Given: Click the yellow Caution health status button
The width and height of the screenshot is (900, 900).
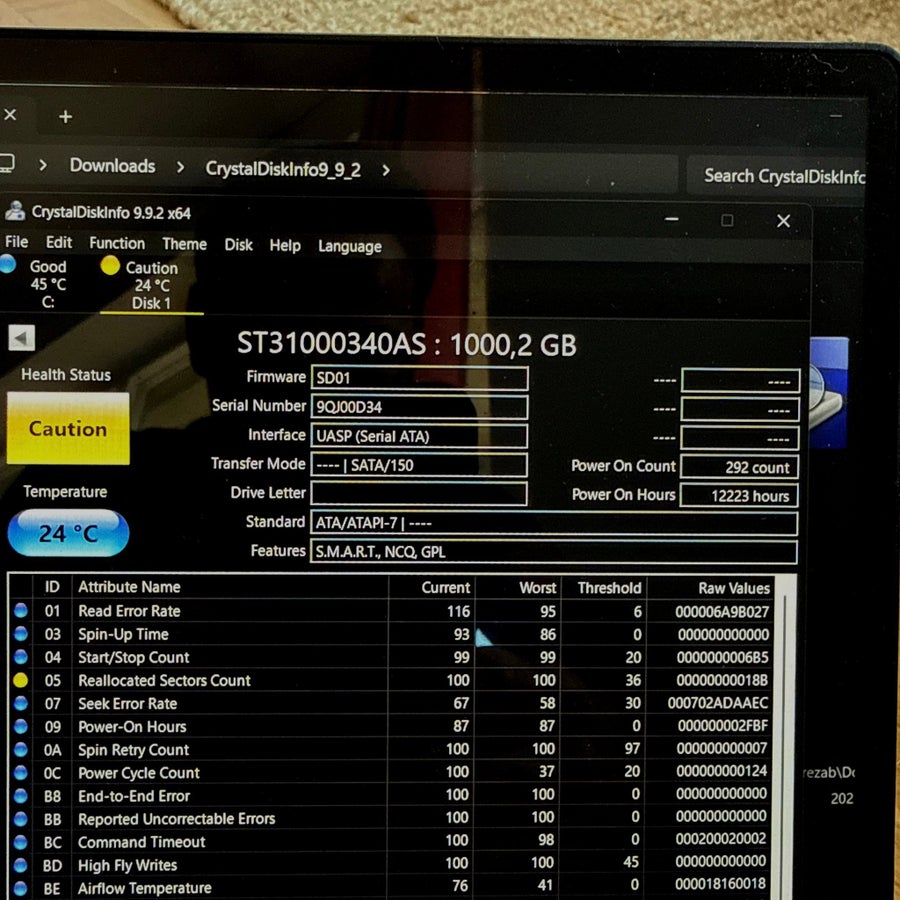Looking at the screenshot, I should click(x=68, y=428).
